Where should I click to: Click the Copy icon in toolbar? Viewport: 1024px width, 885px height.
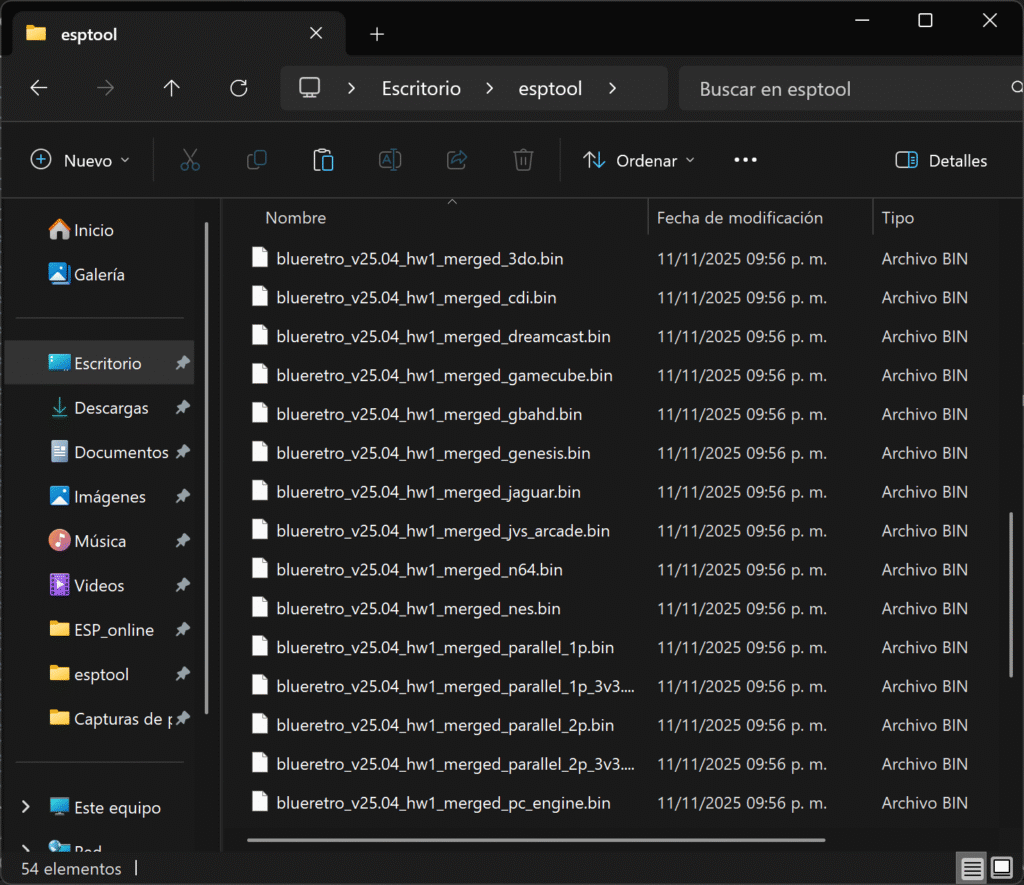coord(257,160)
